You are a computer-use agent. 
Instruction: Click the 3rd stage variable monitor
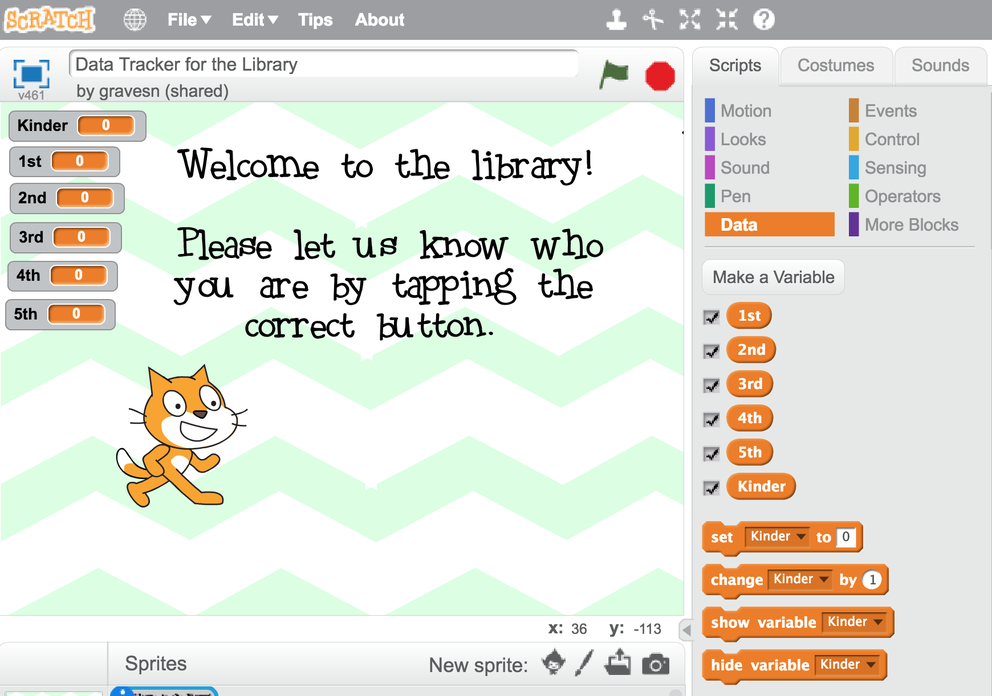pyautogui.click(x=66, y=238)
